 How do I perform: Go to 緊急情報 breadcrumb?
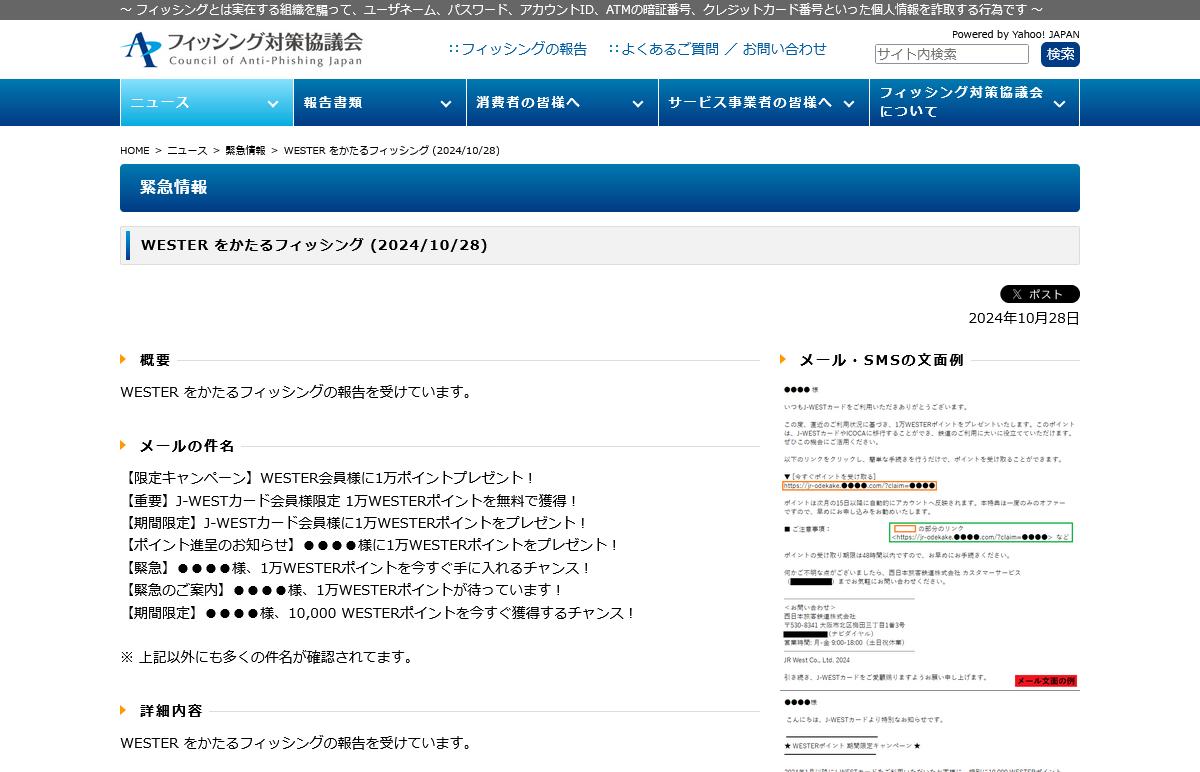(245, 151)
